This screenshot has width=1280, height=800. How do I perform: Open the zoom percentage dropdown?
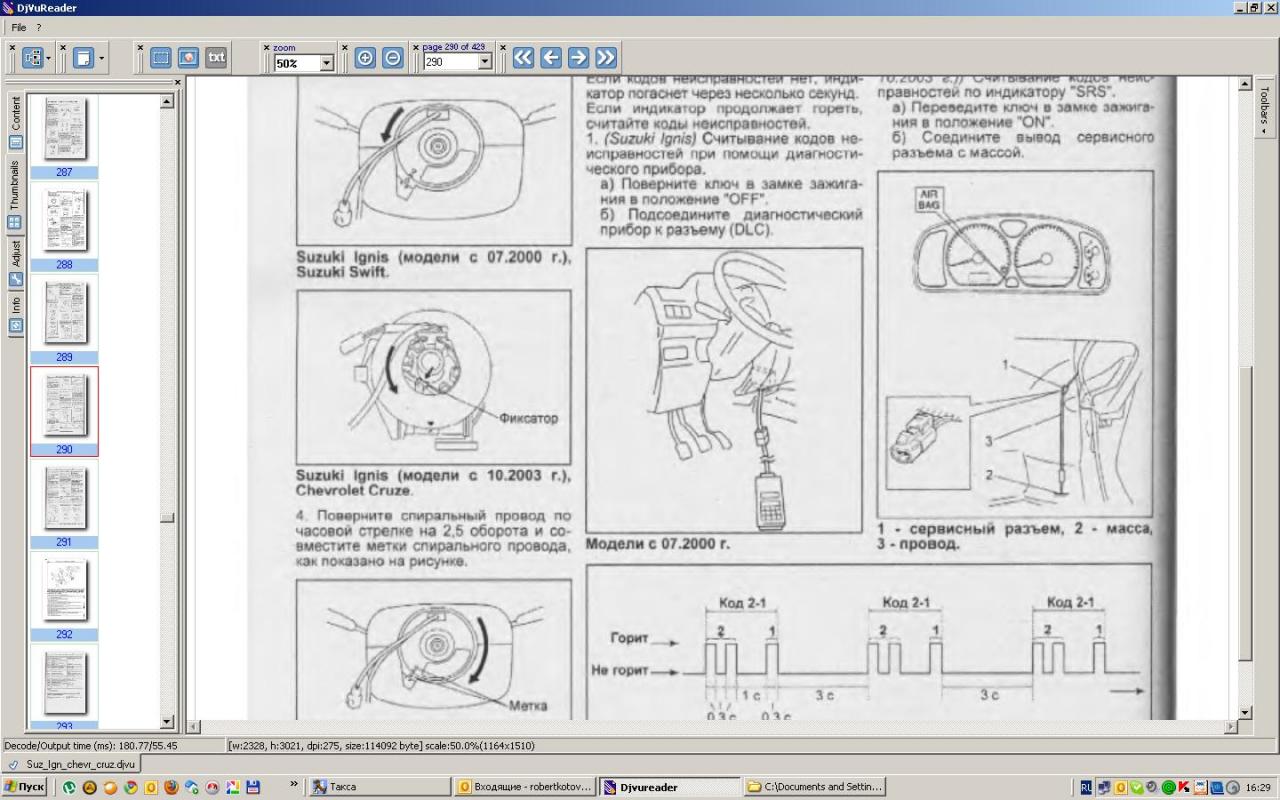(326, 63)
